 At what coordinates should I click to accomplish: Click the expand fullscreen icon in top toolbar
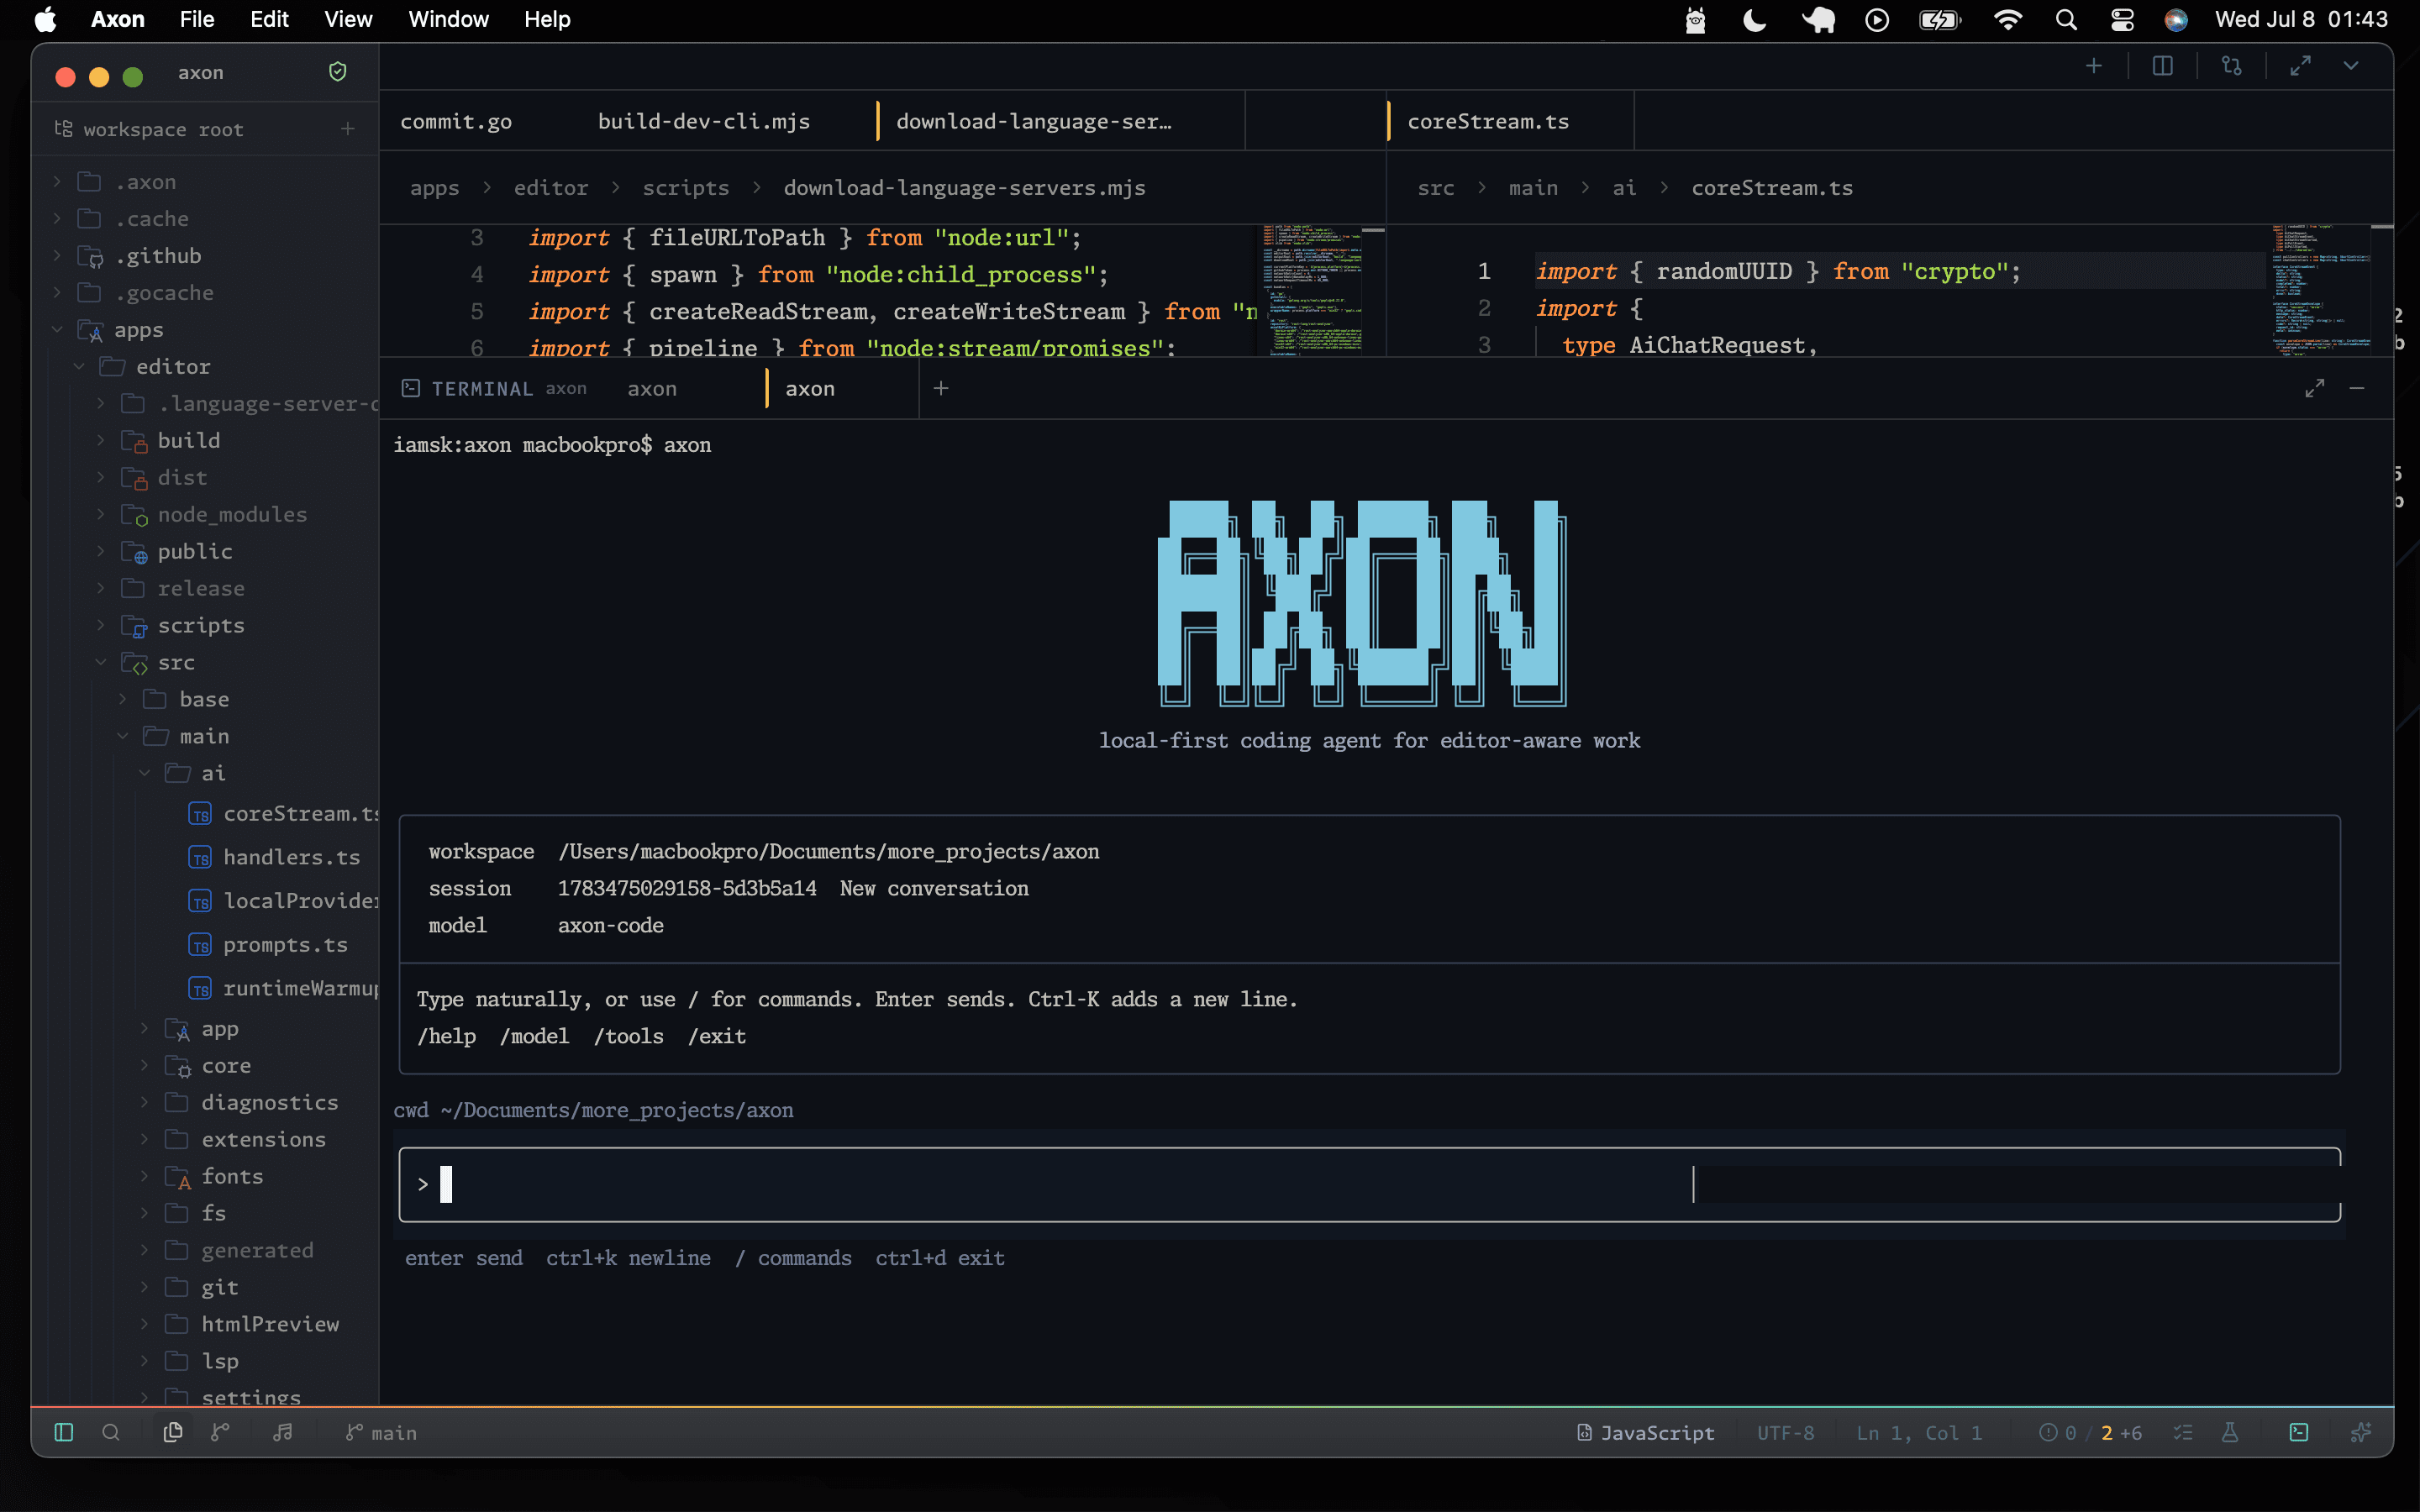(2300, 66)
